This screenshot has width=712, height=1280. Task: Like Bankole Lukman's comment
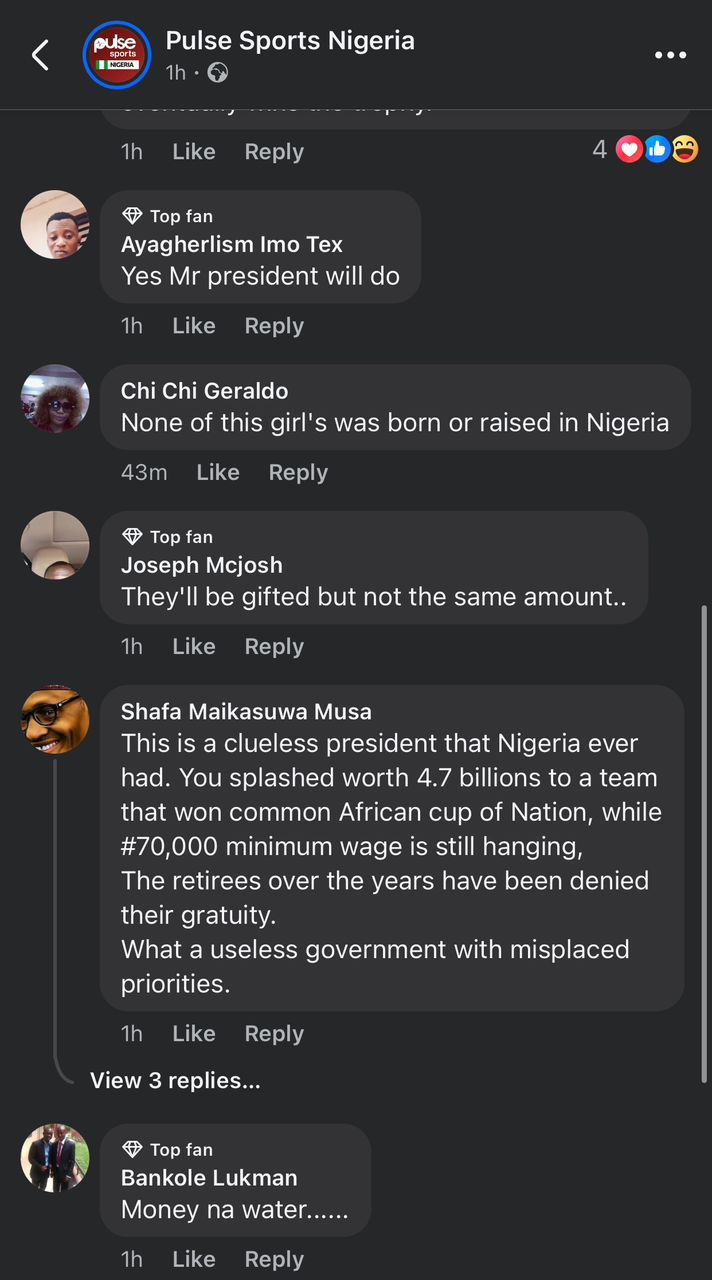point(193,1259)
